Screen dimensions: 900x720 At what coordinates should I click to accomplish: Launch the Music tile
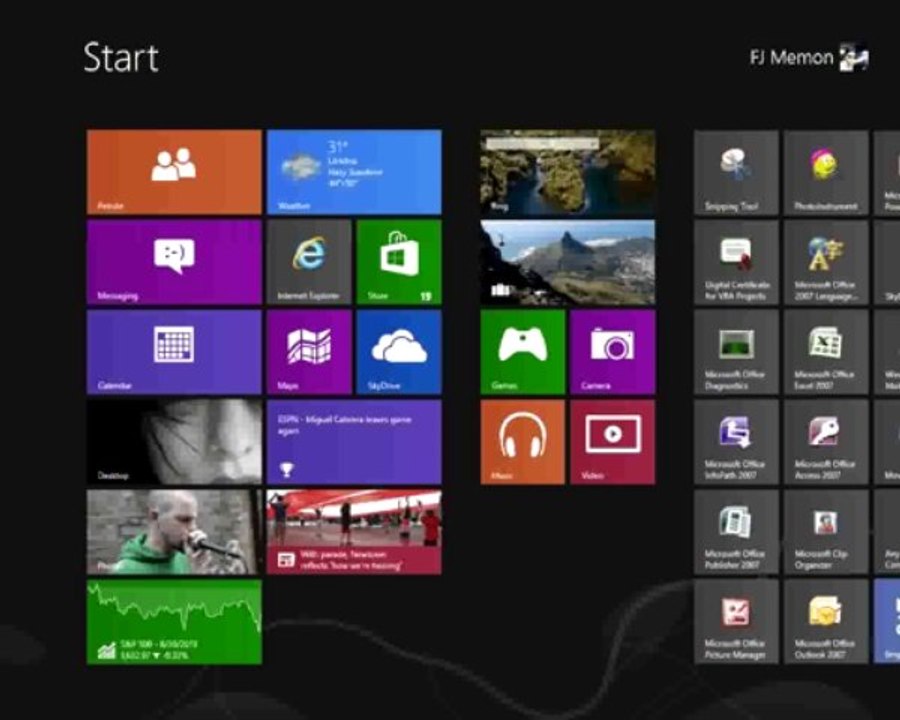523,442
